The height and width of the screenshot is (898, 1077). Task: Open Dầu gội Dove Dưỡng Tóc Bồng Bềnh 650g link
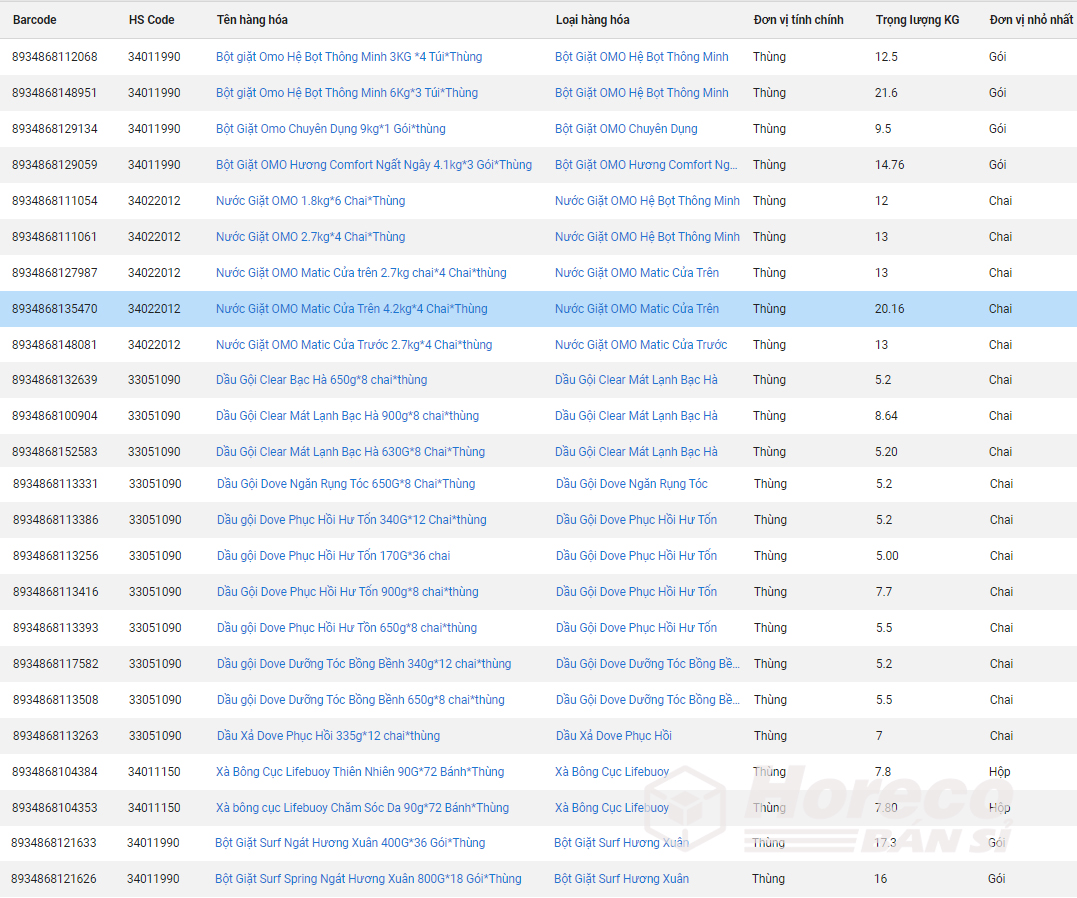(x=361, y=700)
